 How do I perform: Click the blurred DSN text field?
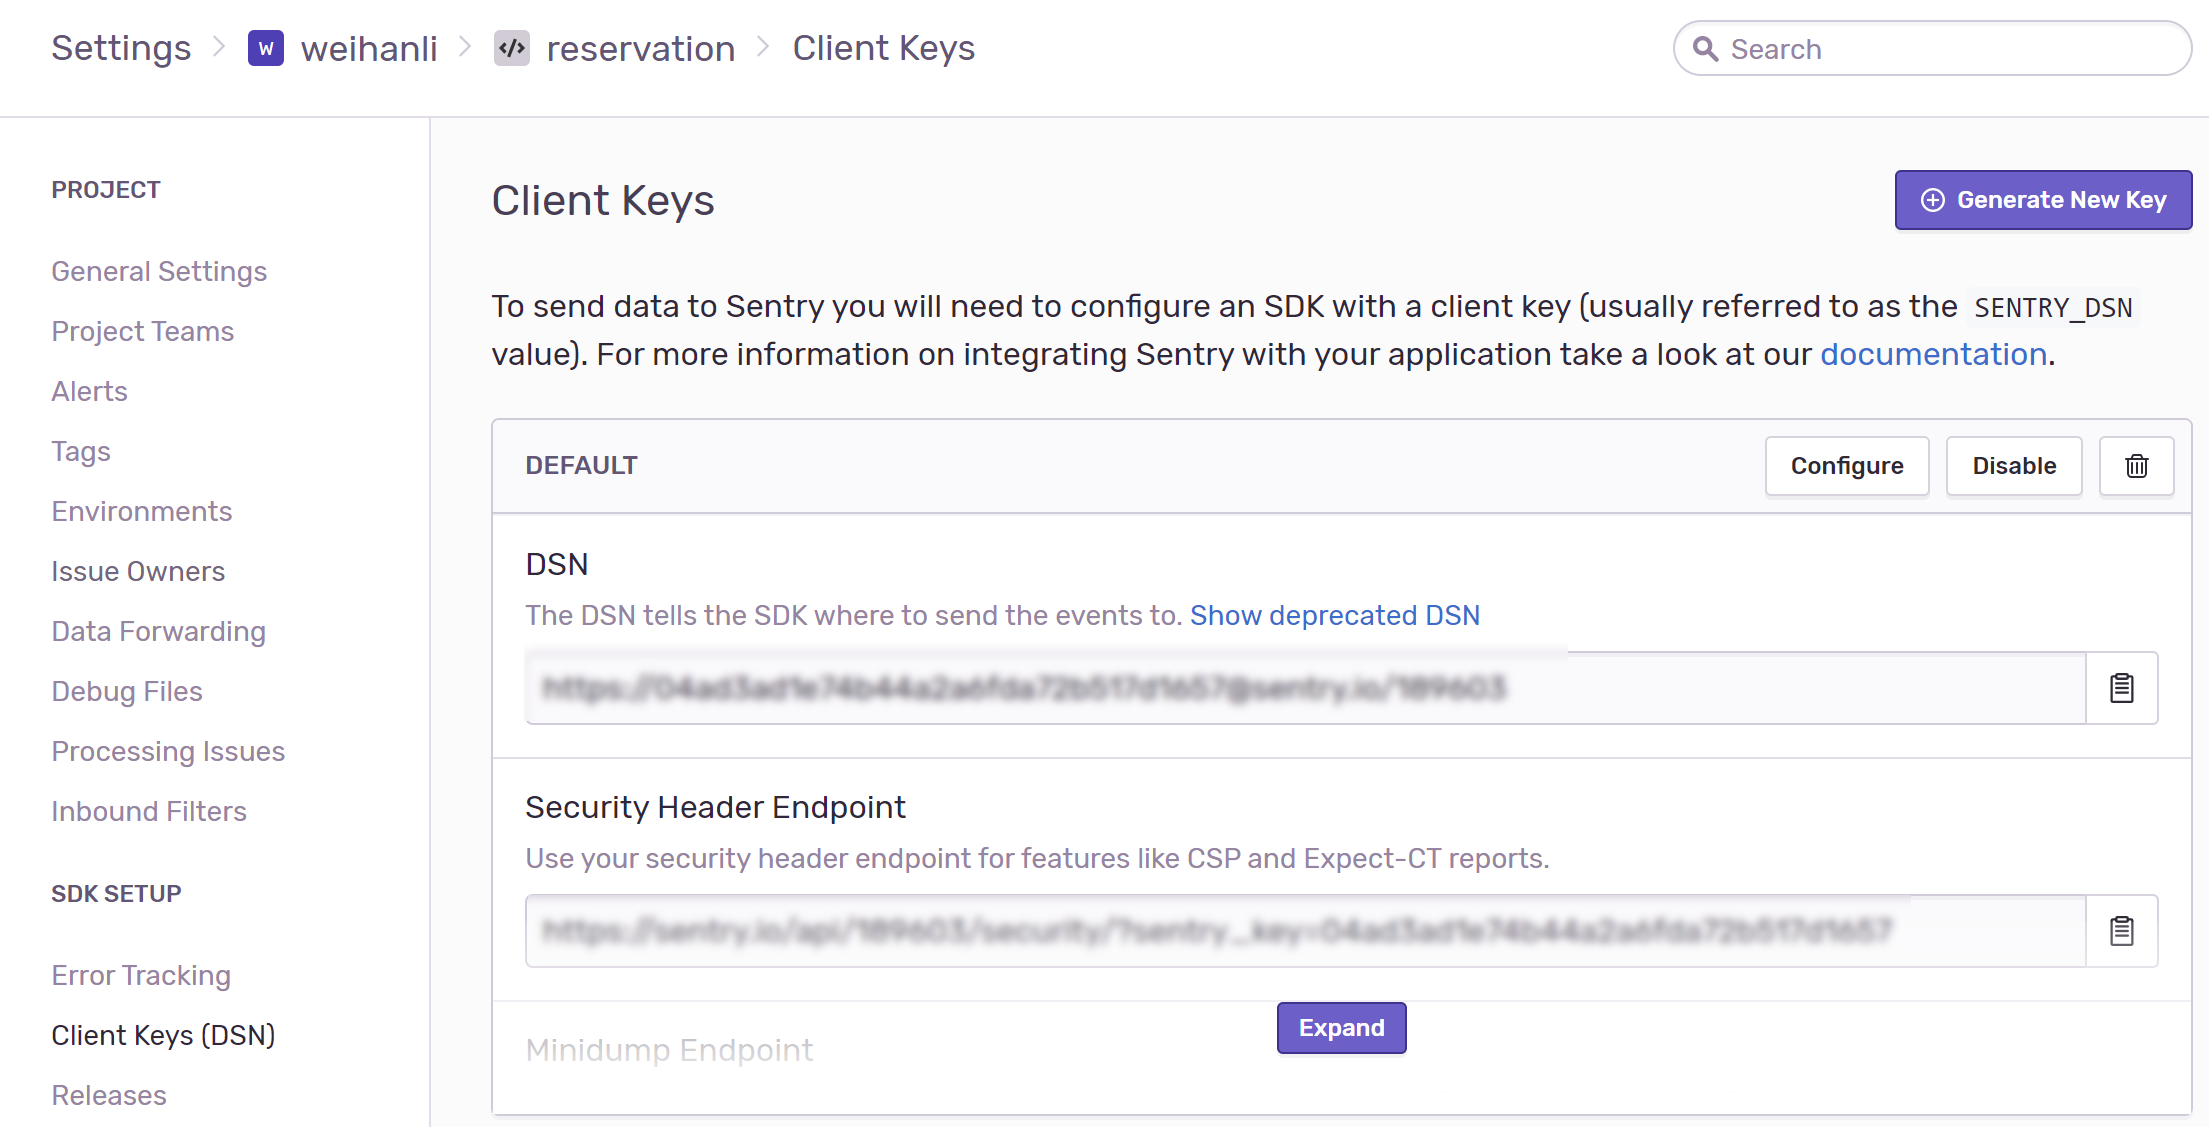(x=1300, y=688)
